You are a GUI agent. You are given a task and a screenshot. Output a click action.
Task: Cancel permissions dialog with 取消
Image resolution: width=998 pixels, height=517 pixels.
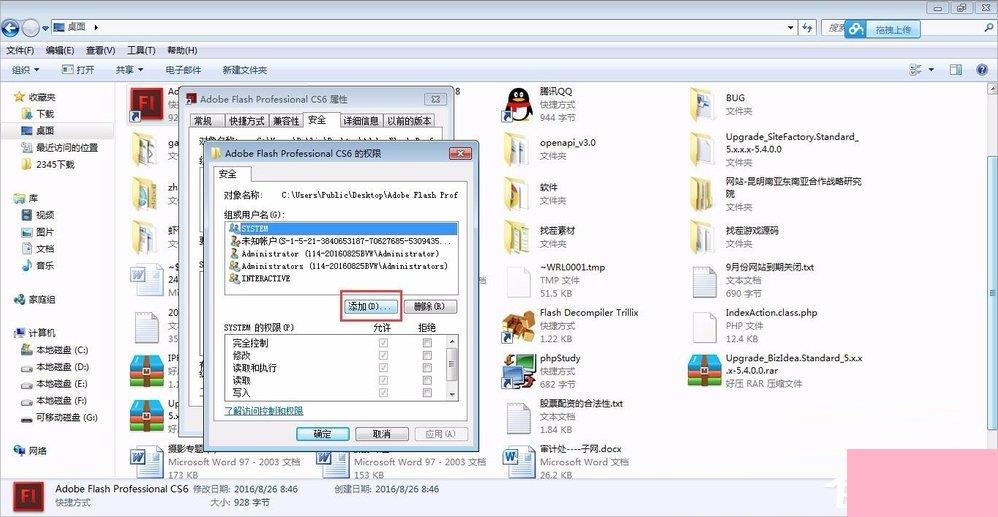click(x=381, y=434)
